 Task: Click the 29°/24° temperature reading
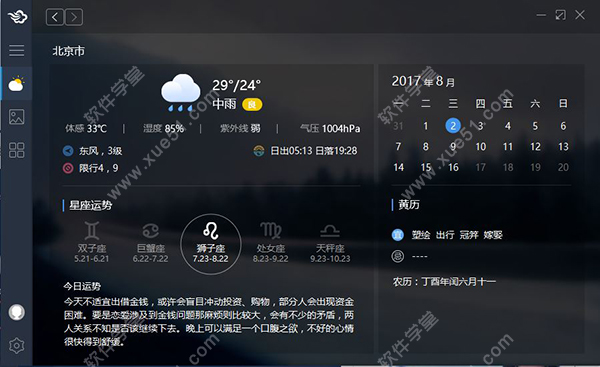click(236, 85)
